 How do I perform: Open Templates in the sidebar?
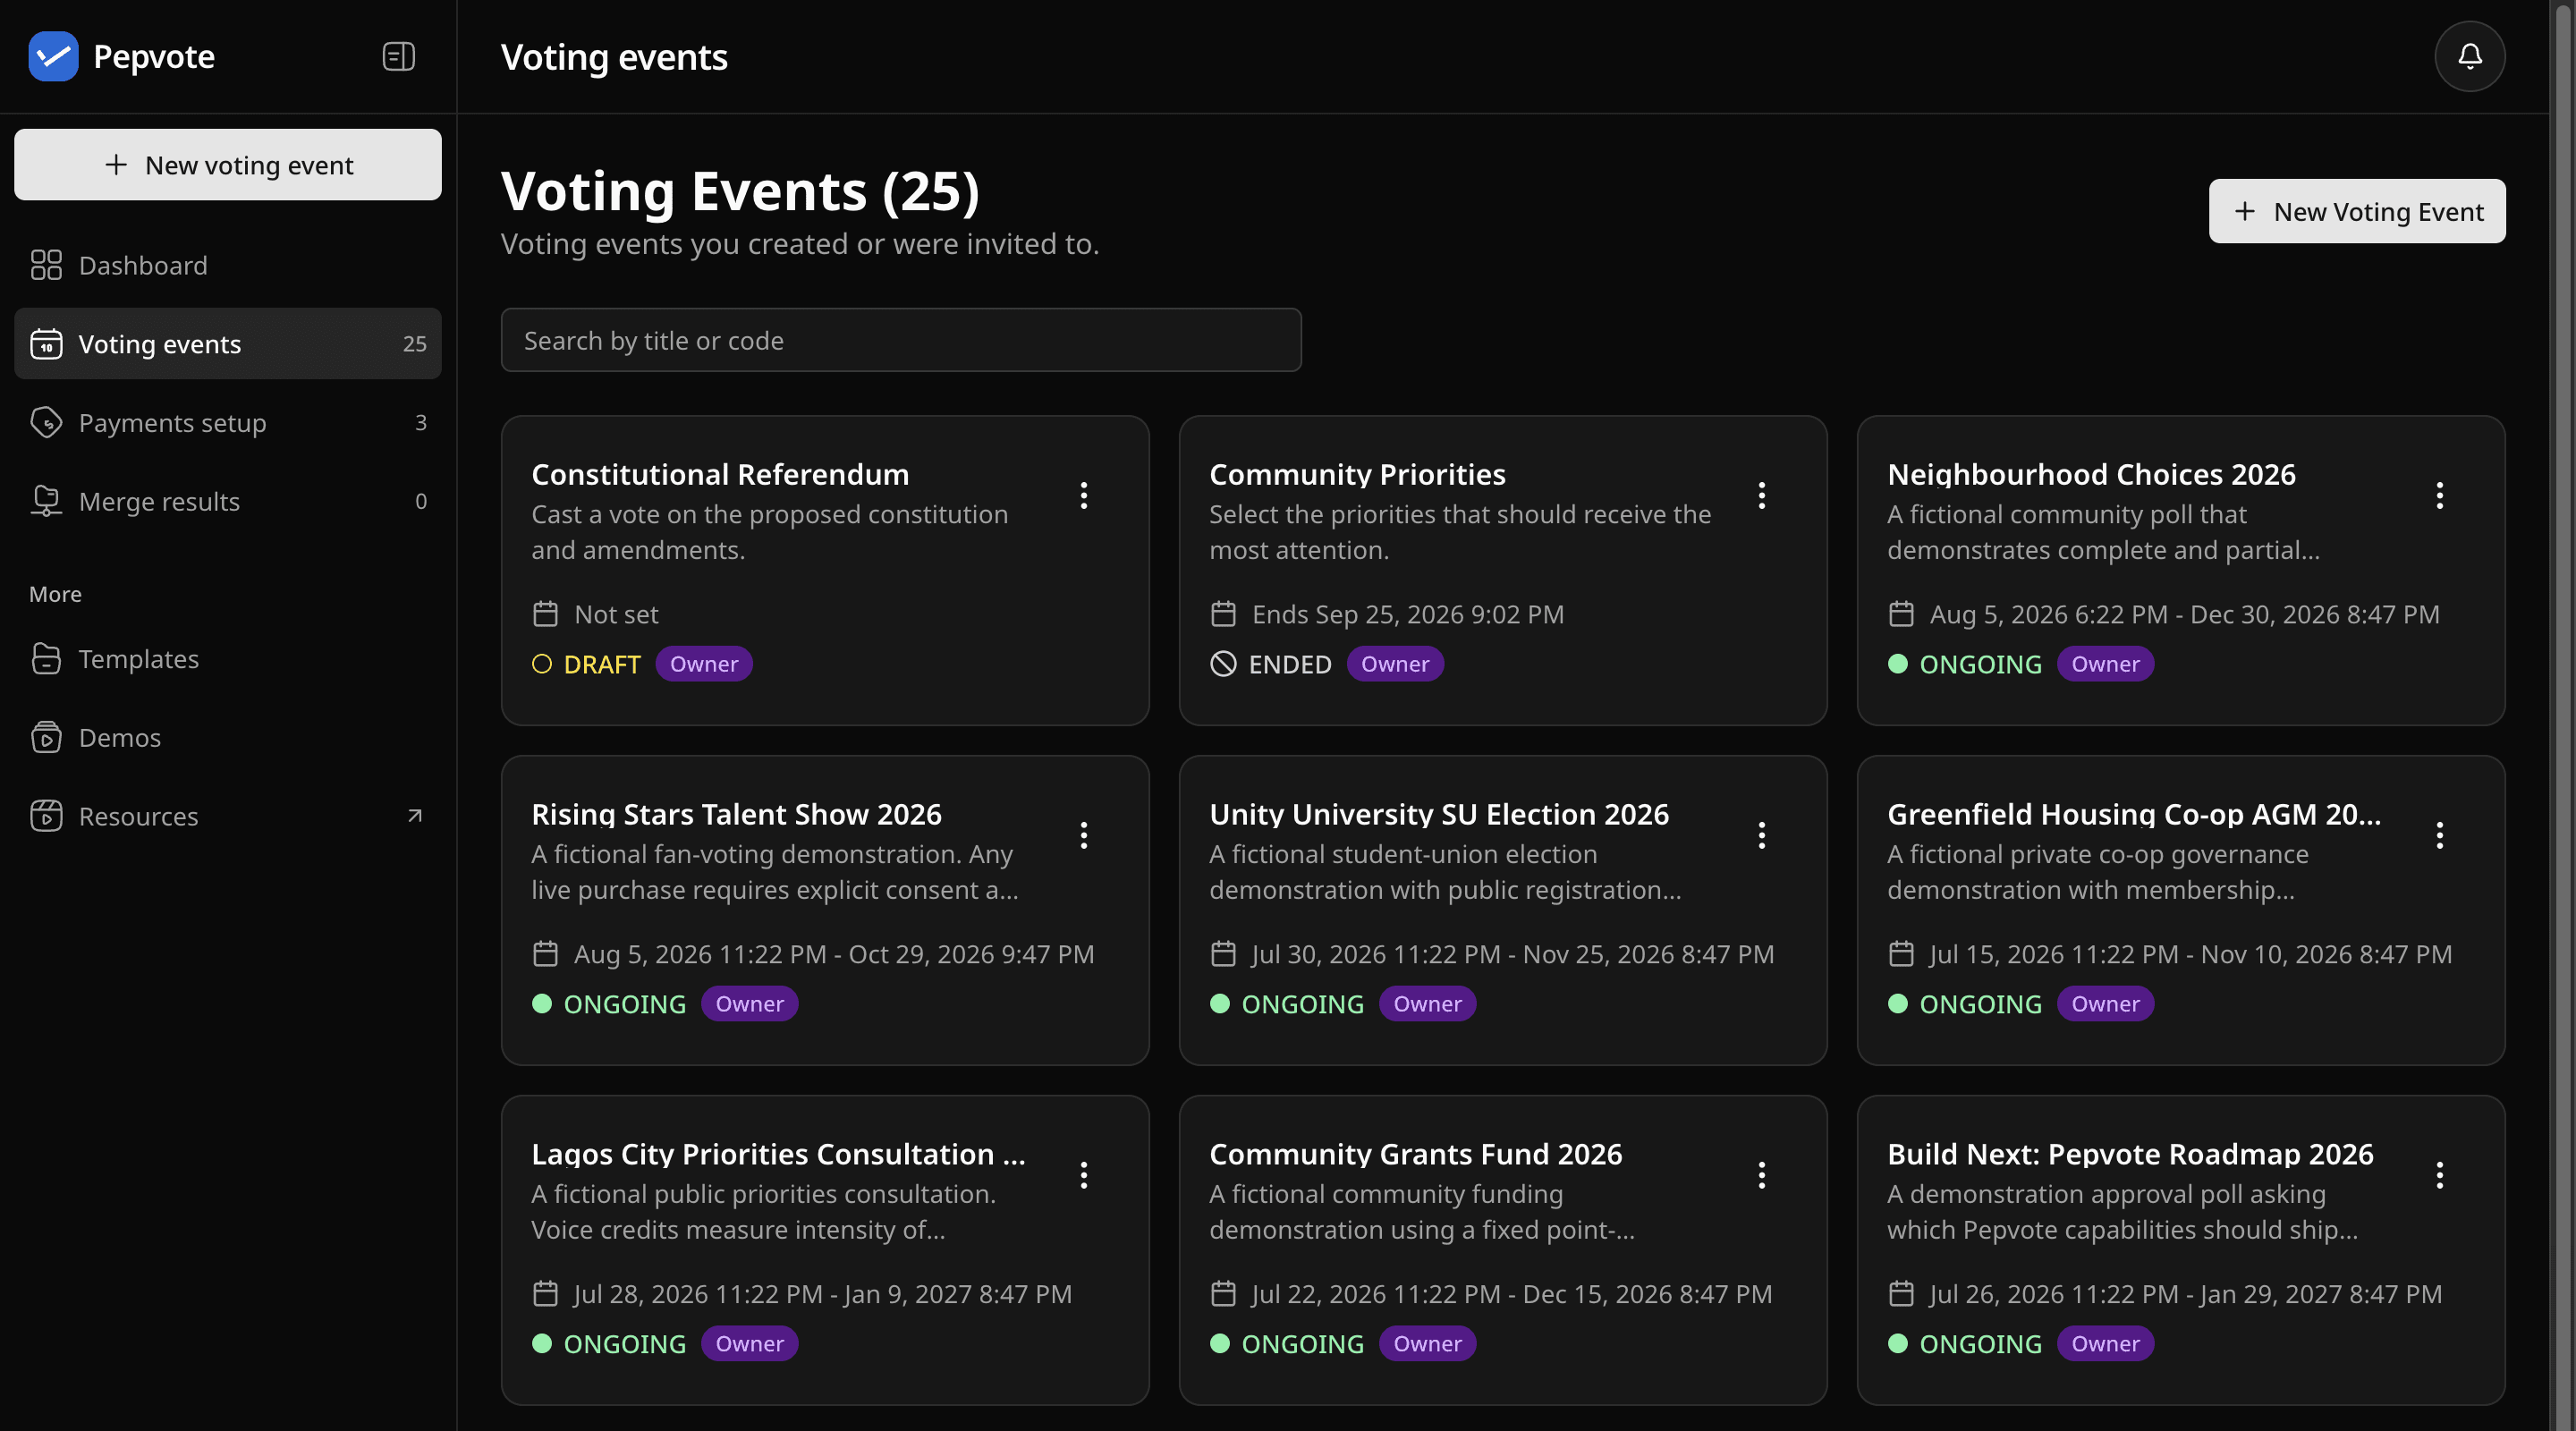tap(227, 658)
